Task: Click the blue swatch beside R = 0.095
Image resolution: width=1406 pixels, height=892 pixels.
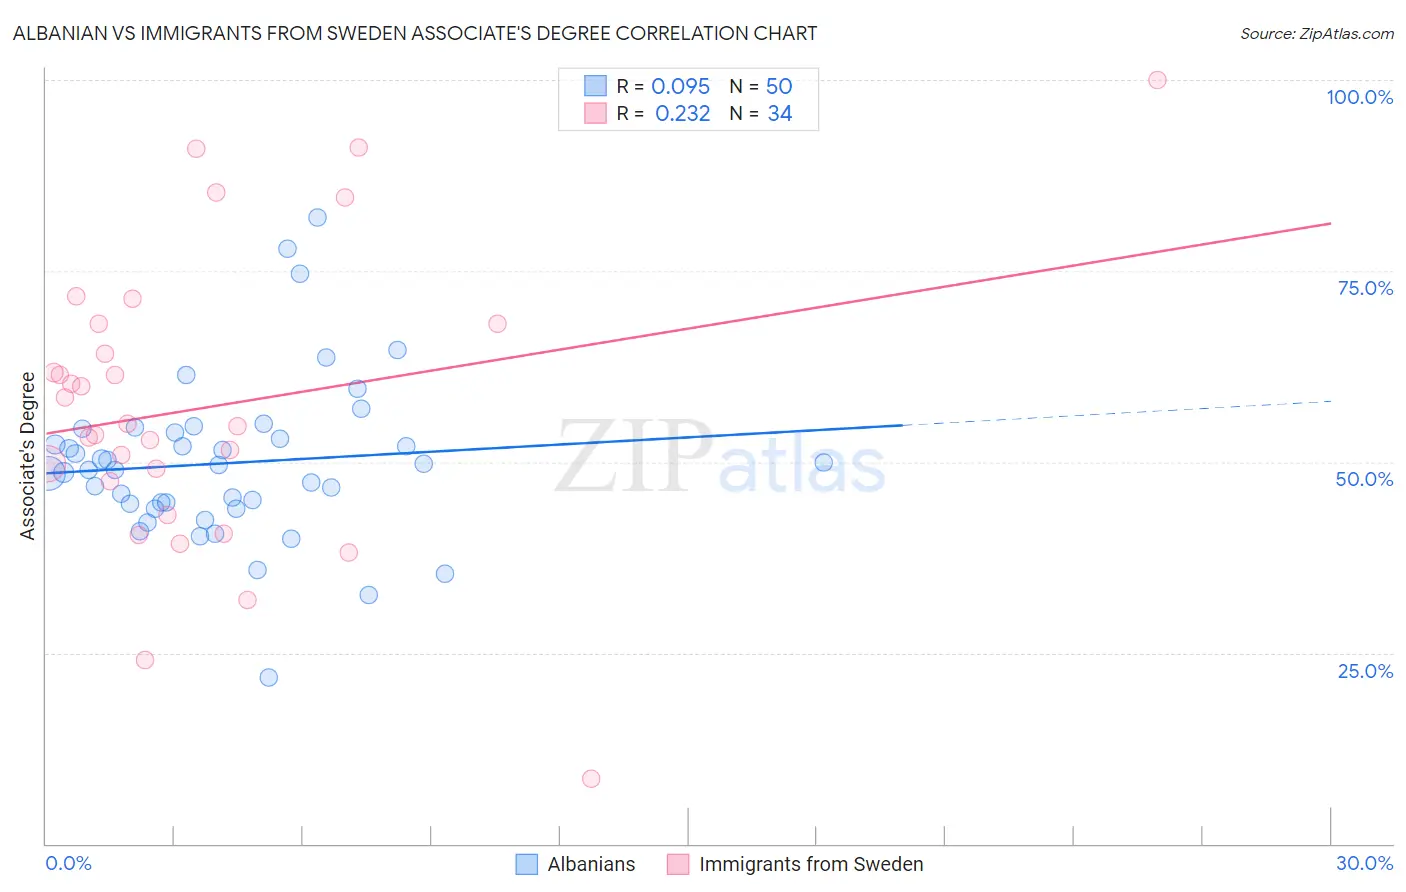Action: point(595,86)
